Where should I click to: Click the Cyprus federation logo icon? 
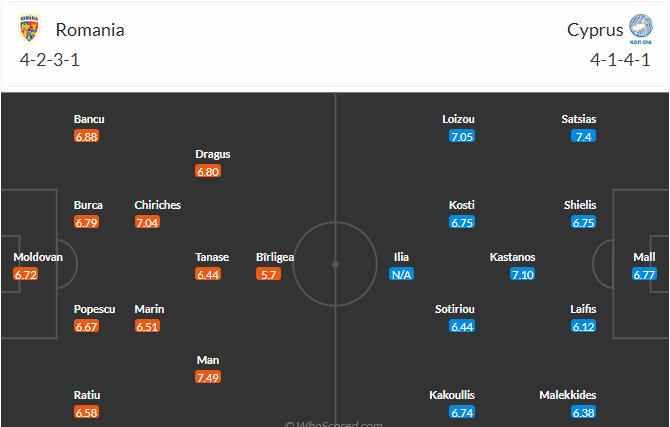point(641,29)
